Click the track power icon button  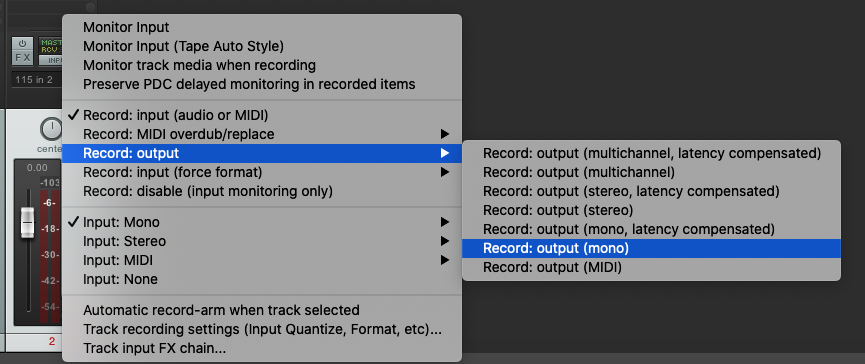click(x=22, y=44)
